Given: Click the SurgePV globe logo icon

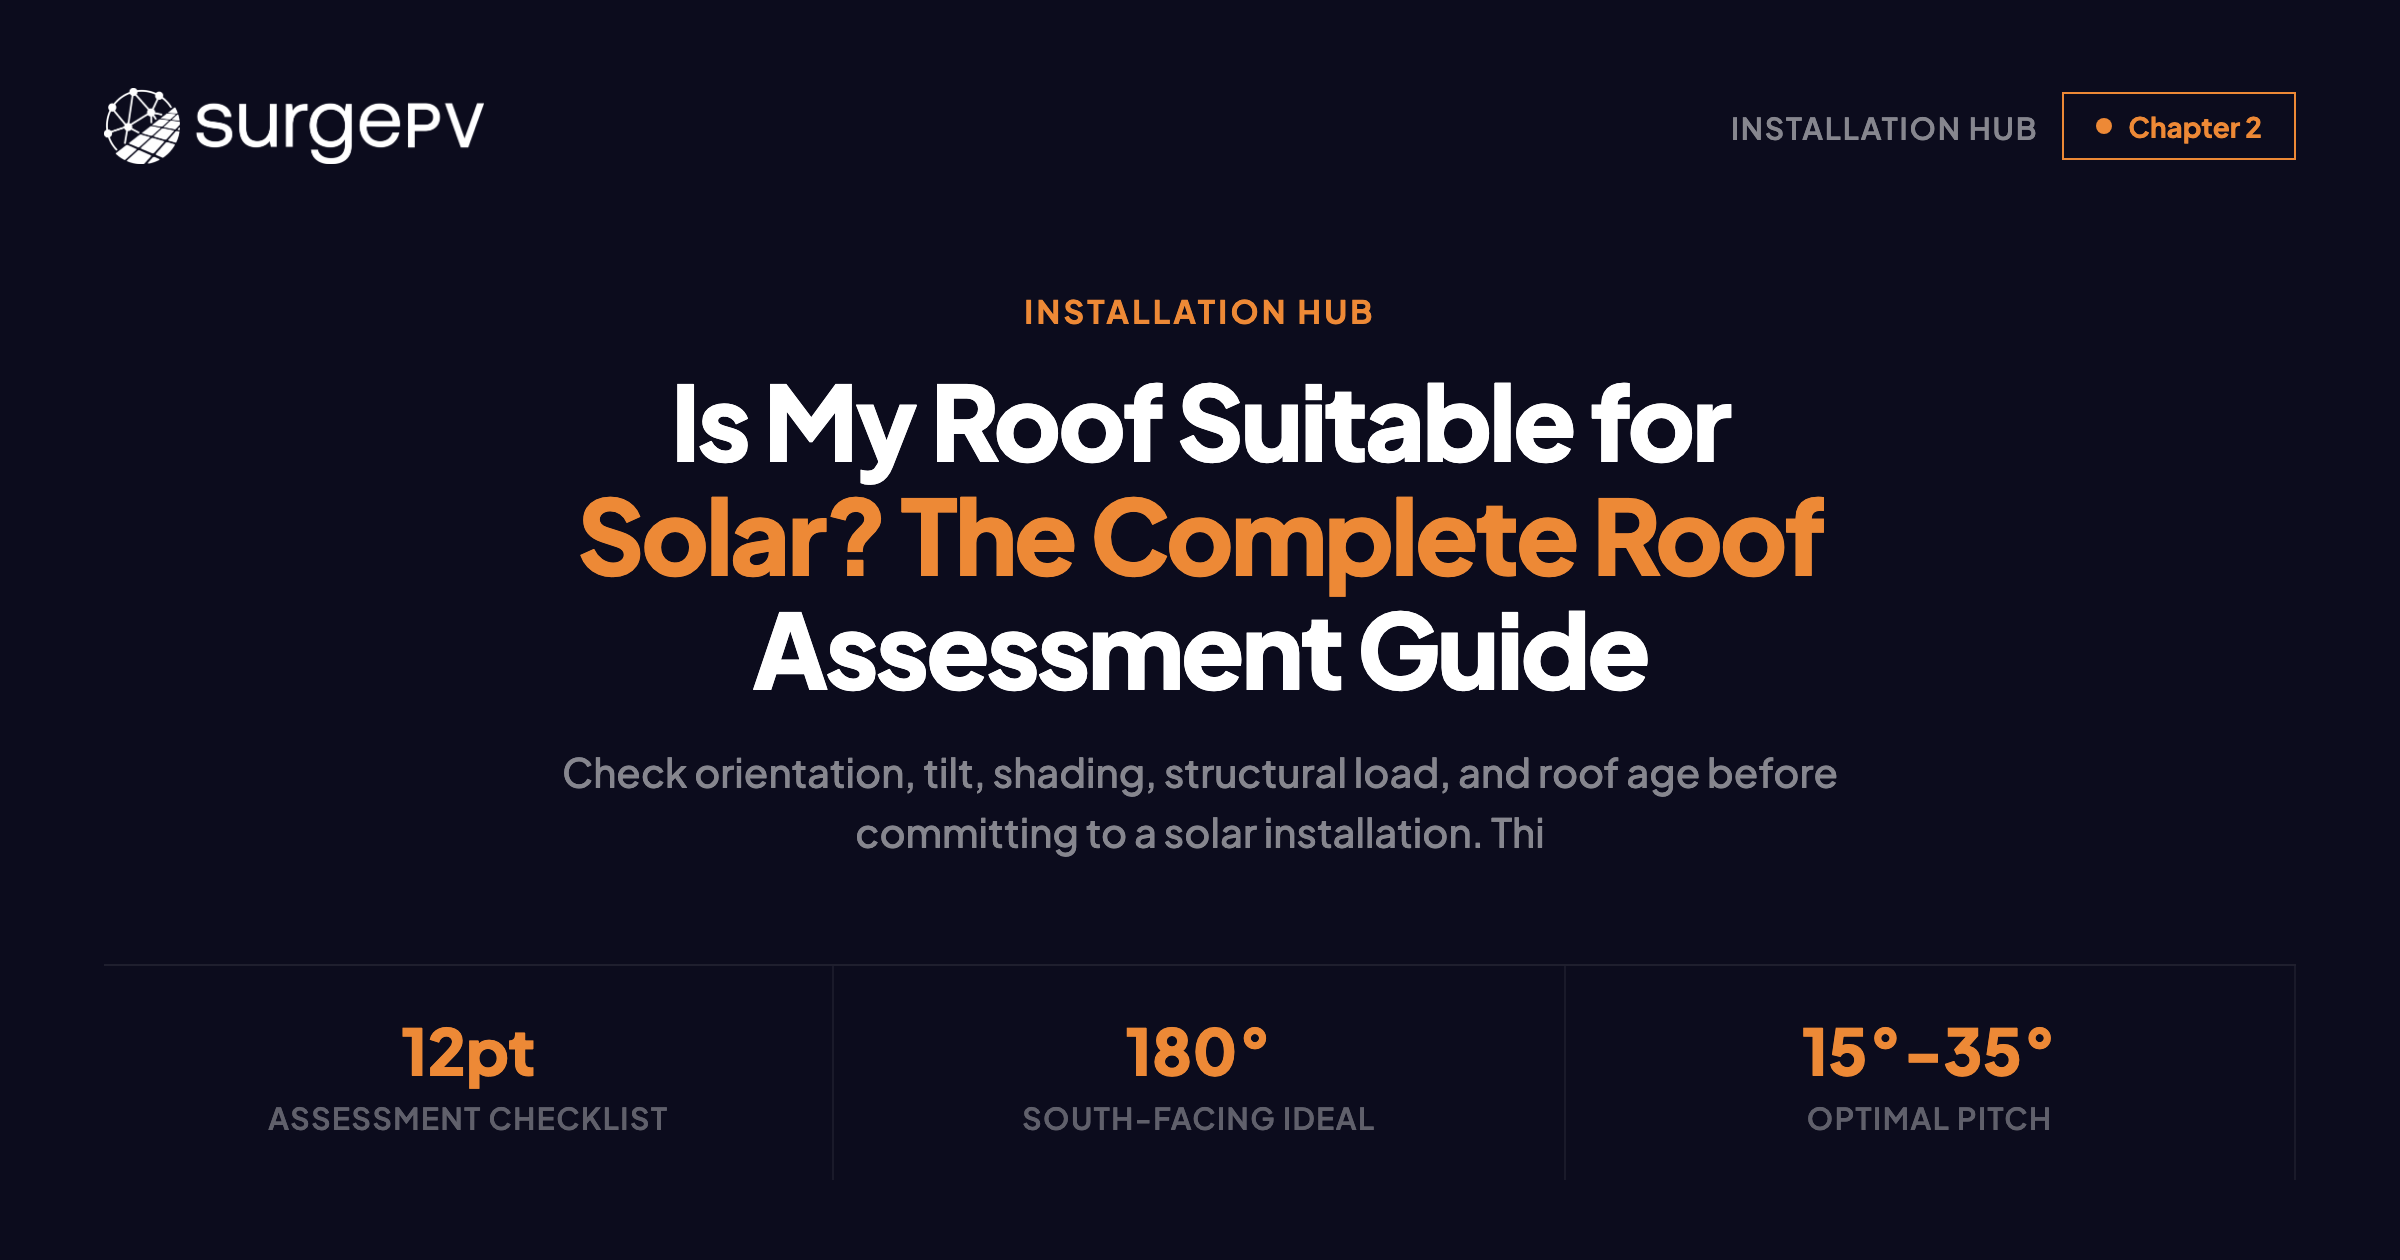Looking at the screenshot, I should [x=143, y=124].
